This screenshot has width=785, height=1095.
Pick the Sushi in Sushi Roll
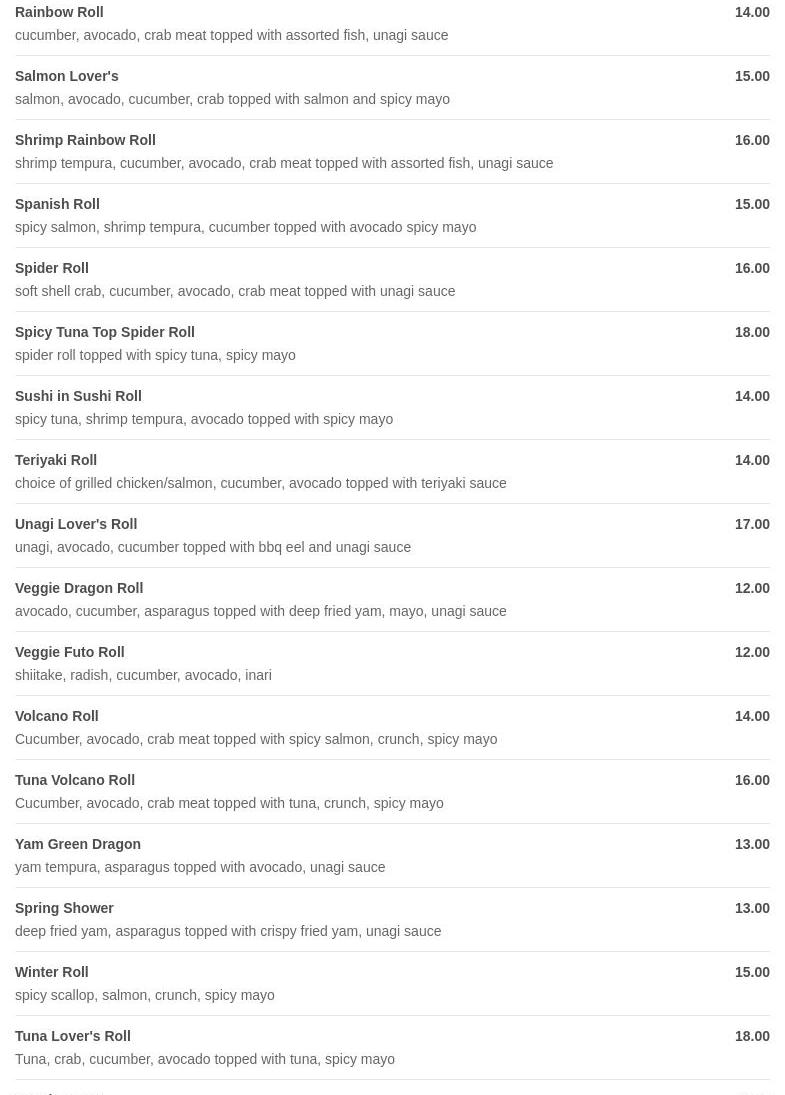tap(392, 407)
